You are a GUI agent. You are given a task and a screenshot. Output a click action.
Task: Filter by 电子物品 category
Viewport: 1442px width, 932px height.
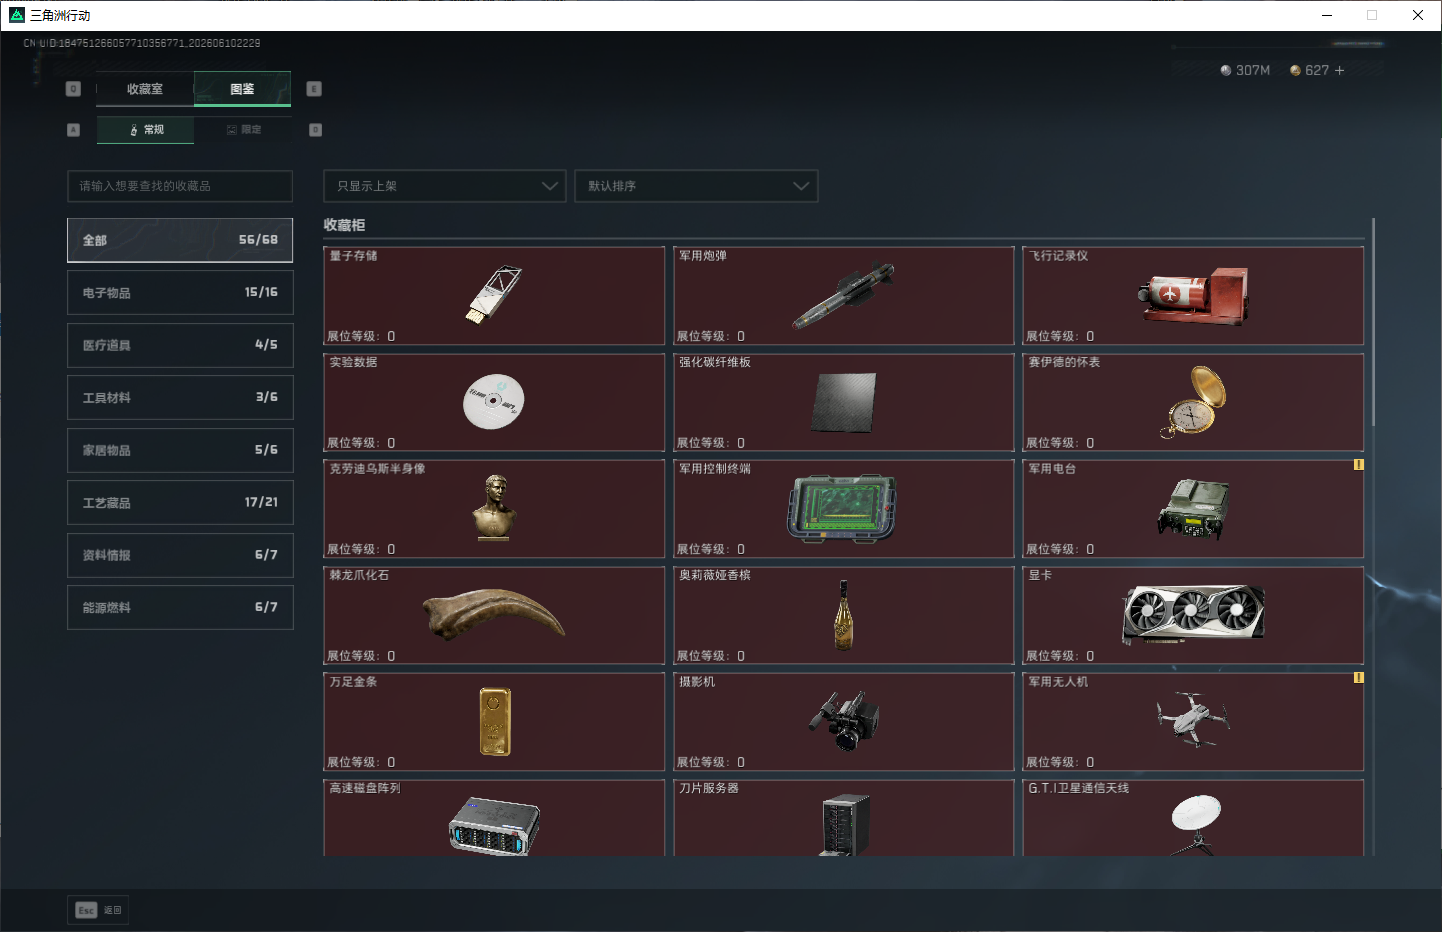[x=180, y=293]
